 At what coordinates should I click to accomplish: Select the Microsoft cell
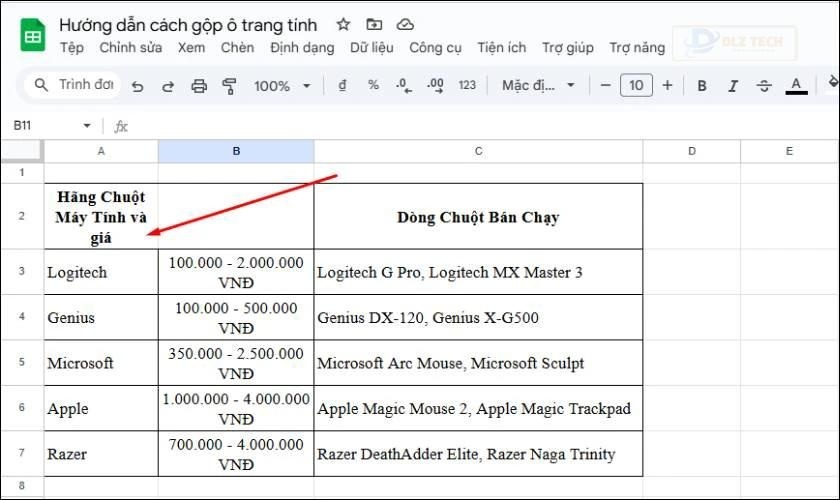click(101, 363)
